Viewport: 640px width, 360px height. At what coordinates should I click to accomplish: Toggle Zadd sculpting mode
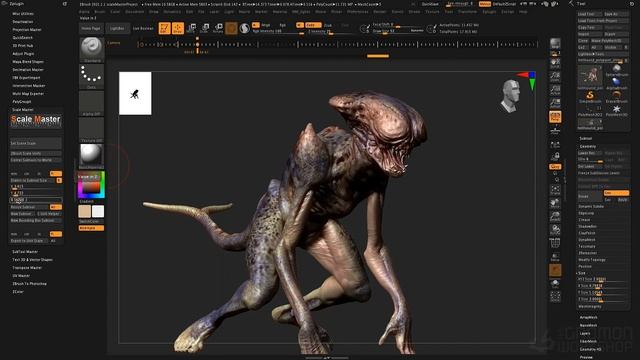[313, 25]
